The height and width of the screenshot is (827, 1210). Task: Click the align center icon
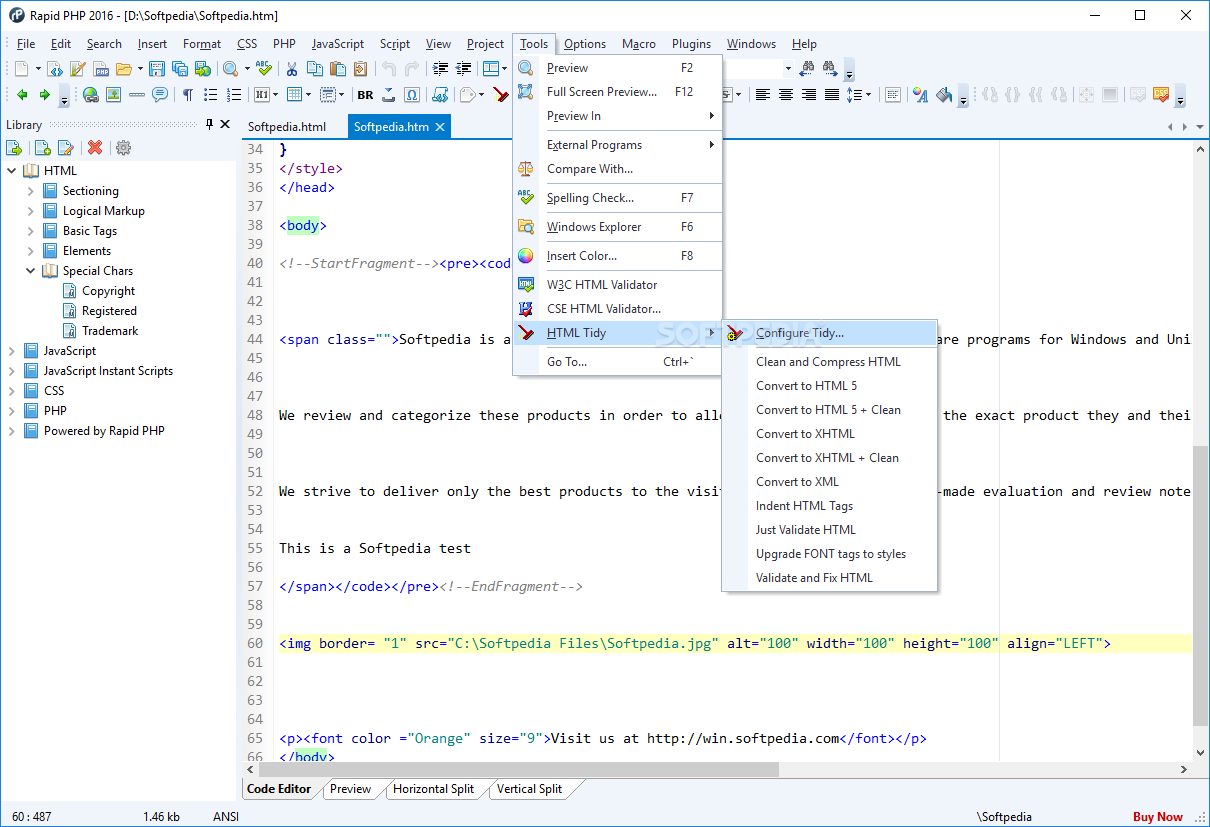[786, 95]
